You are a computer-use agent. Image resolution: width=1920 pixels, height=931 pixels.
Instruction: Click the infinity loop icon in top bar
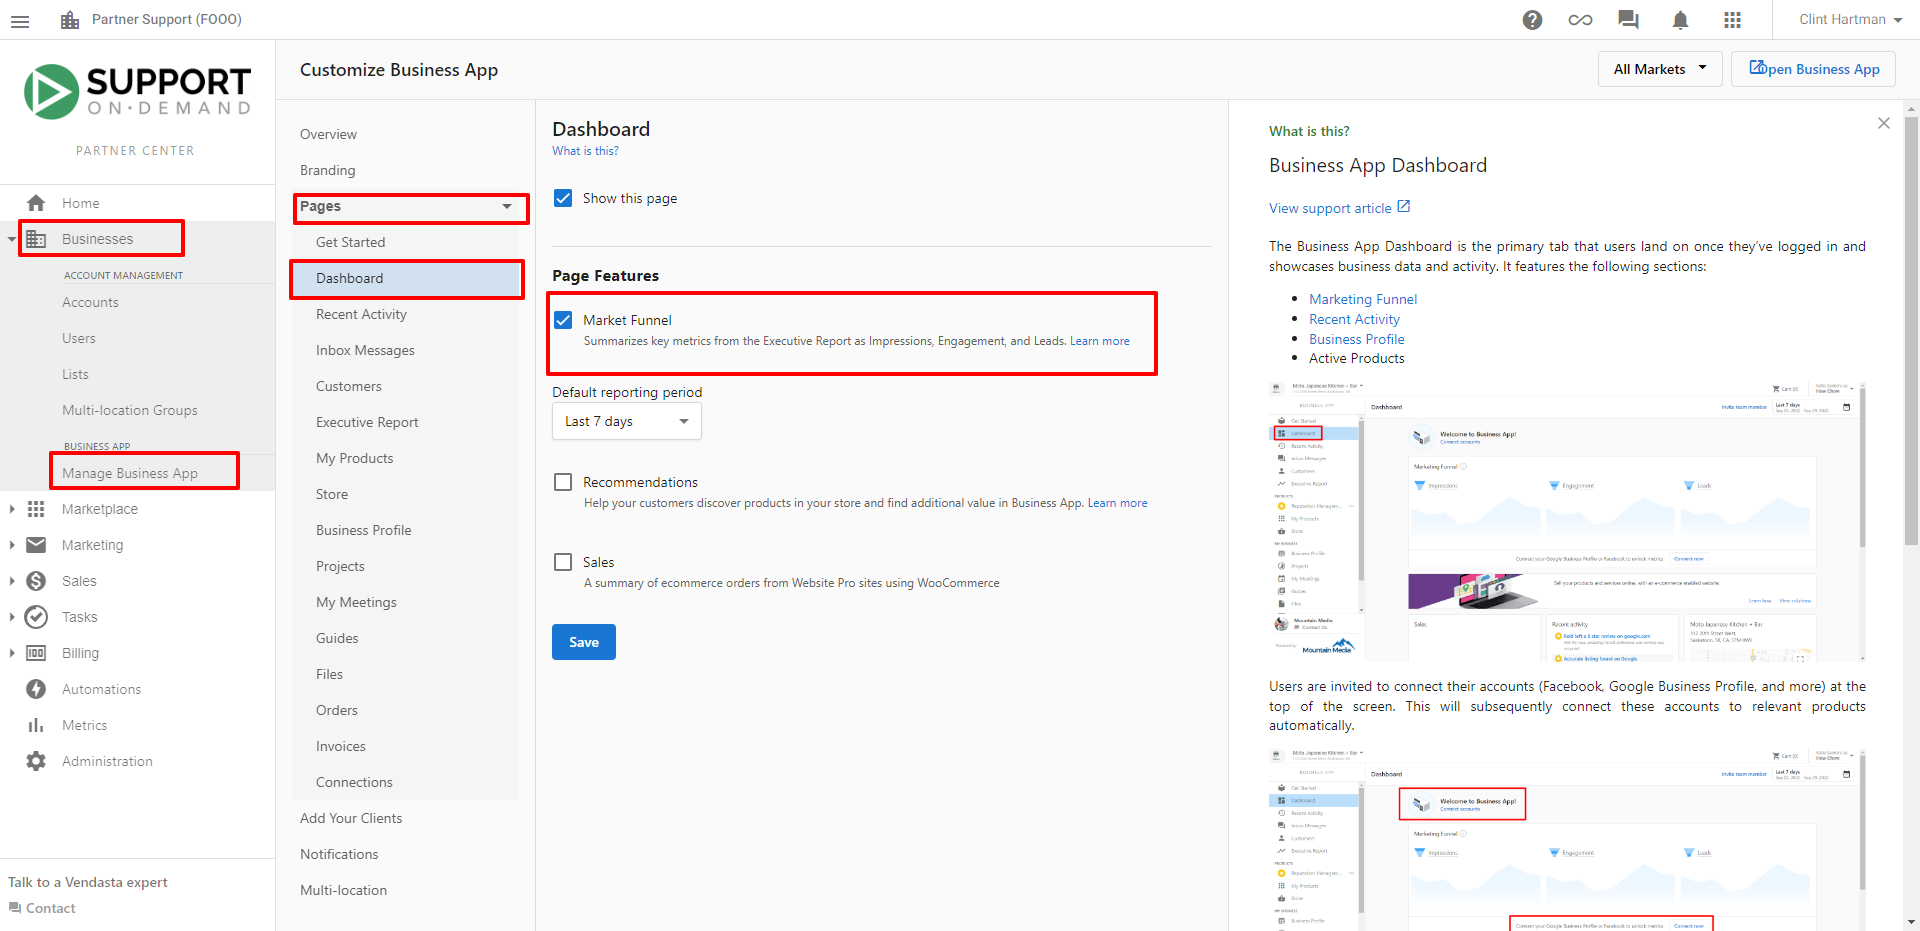(x=1580, y=20)
